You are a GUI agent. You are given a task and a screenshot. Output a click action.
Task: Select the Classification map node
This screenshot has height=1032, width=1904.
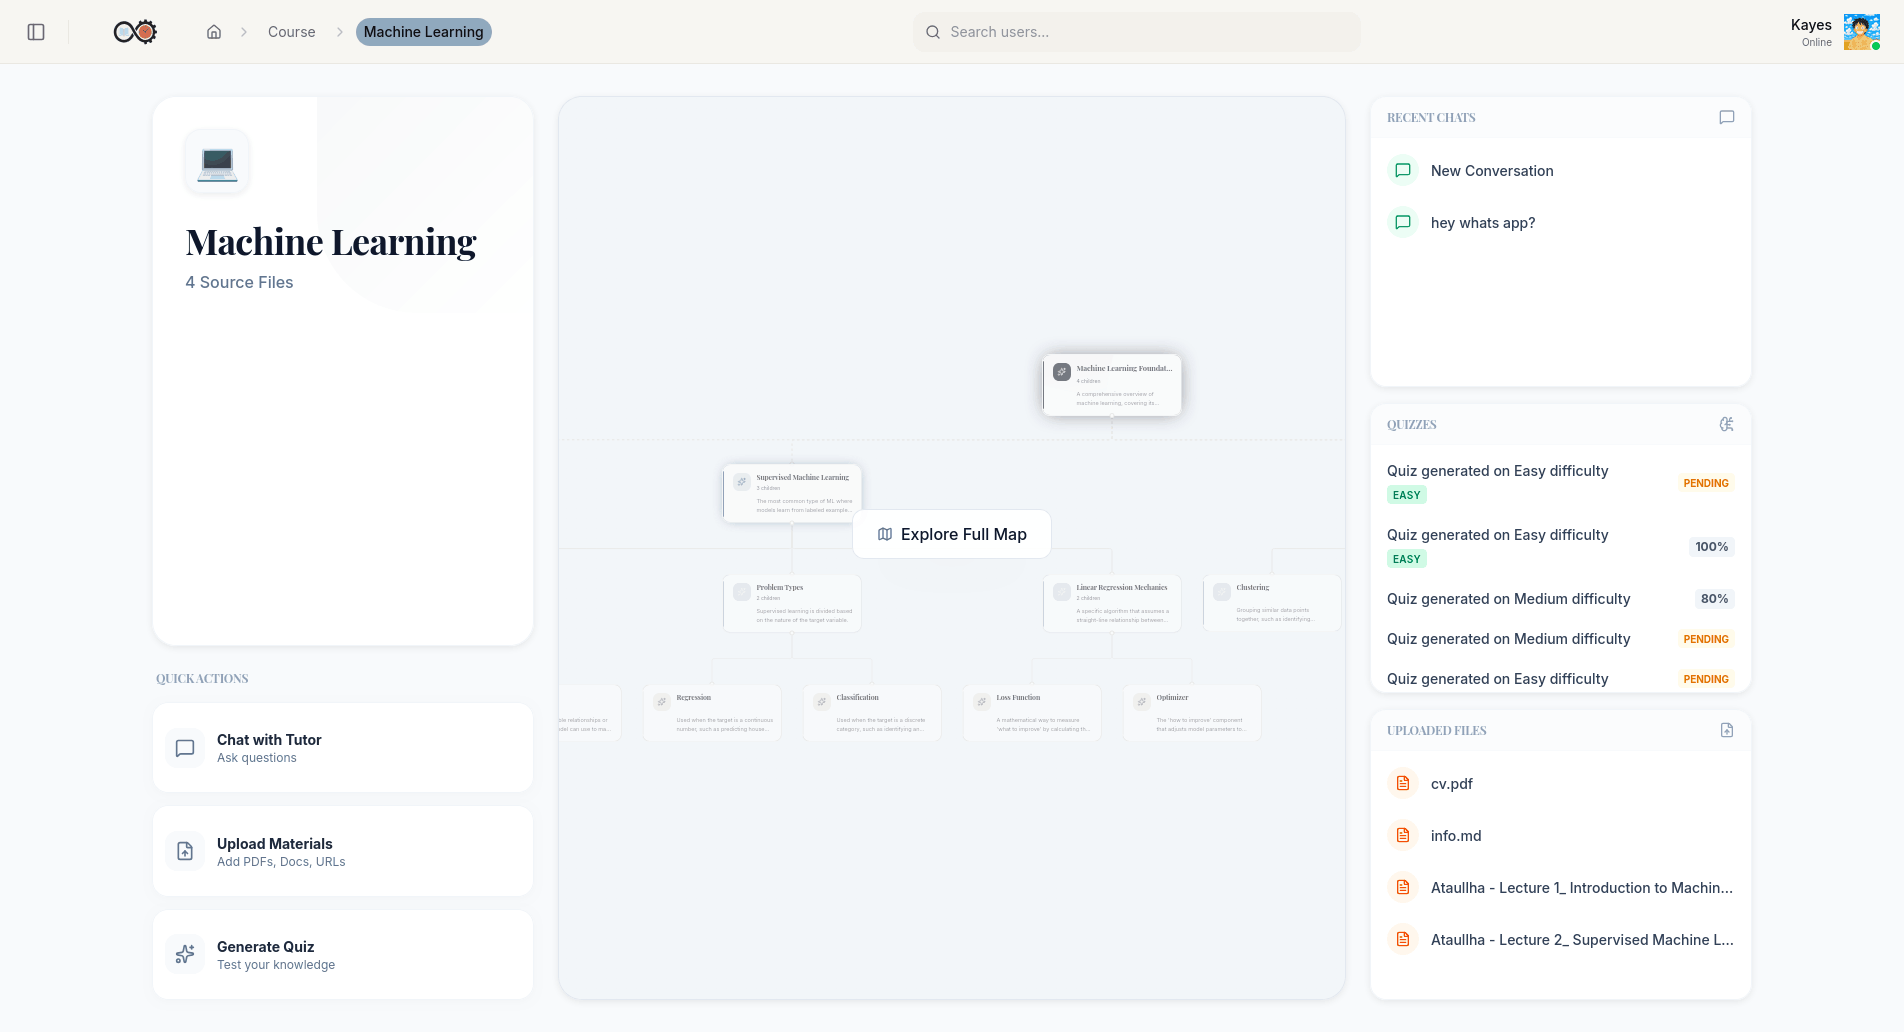point(872,713)
